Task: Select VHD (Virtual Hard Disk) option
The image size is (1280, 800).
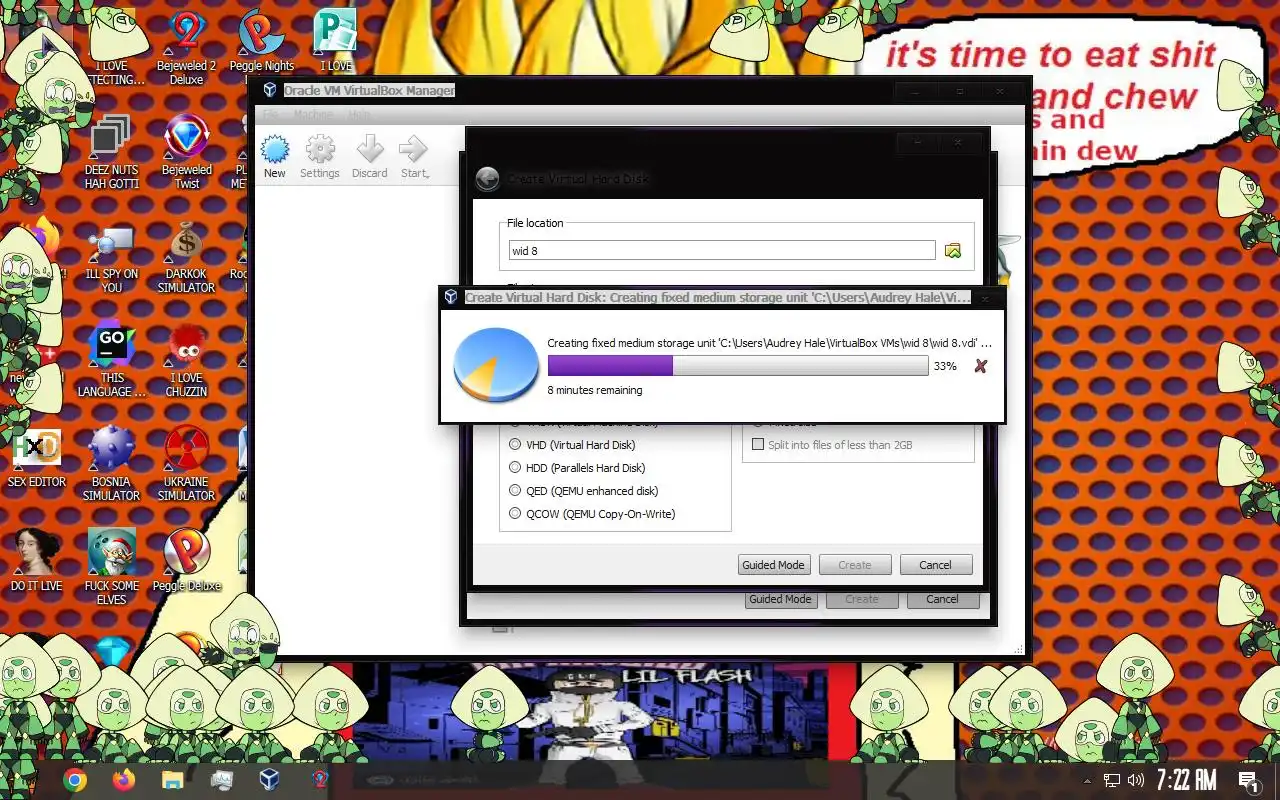Action: coord(572,445)
